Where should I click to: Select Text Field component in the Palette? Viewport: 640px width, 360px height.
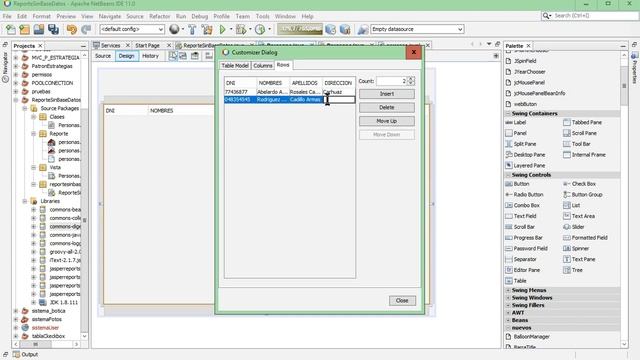pyautogui.click(x=521, y=216)
